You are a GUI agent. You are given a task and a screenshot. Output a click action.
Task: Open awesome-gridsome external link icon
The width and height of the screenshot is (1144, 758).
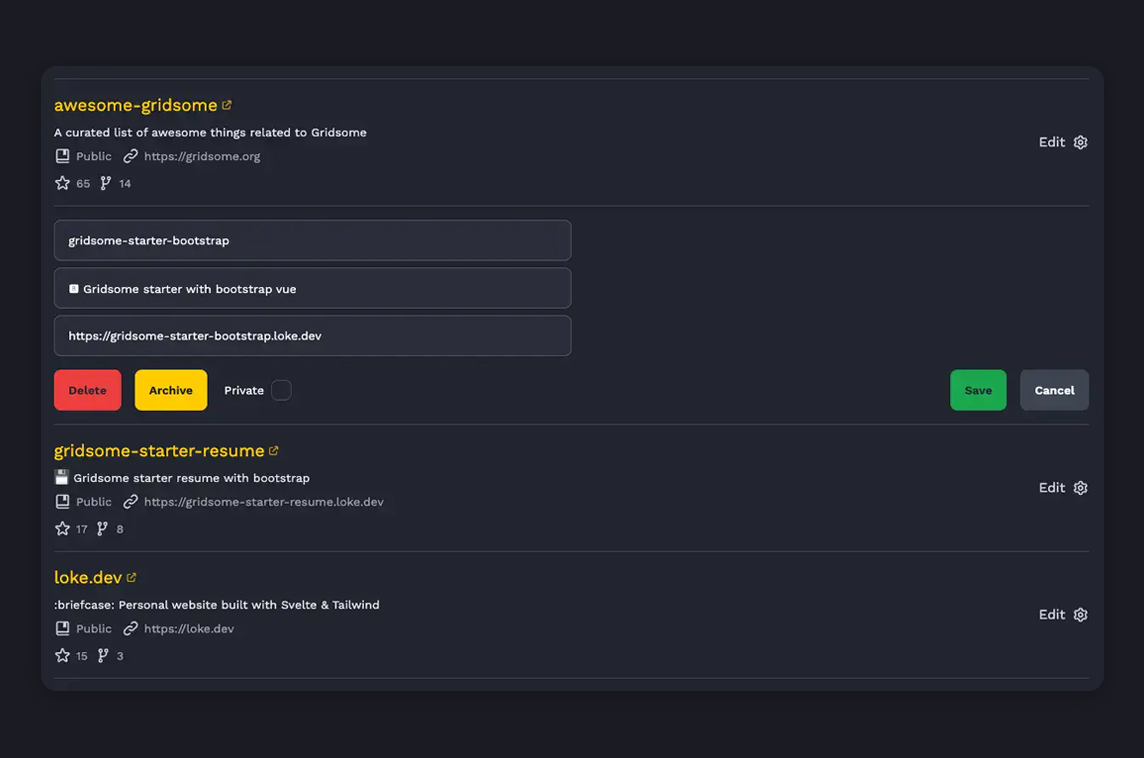227,105
